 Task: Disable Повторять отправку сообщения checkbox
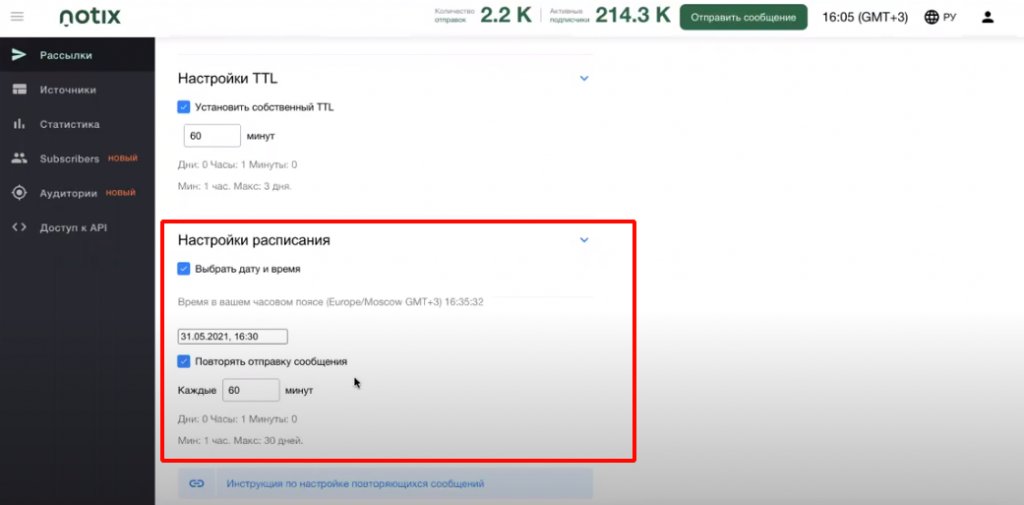point(183,361)
